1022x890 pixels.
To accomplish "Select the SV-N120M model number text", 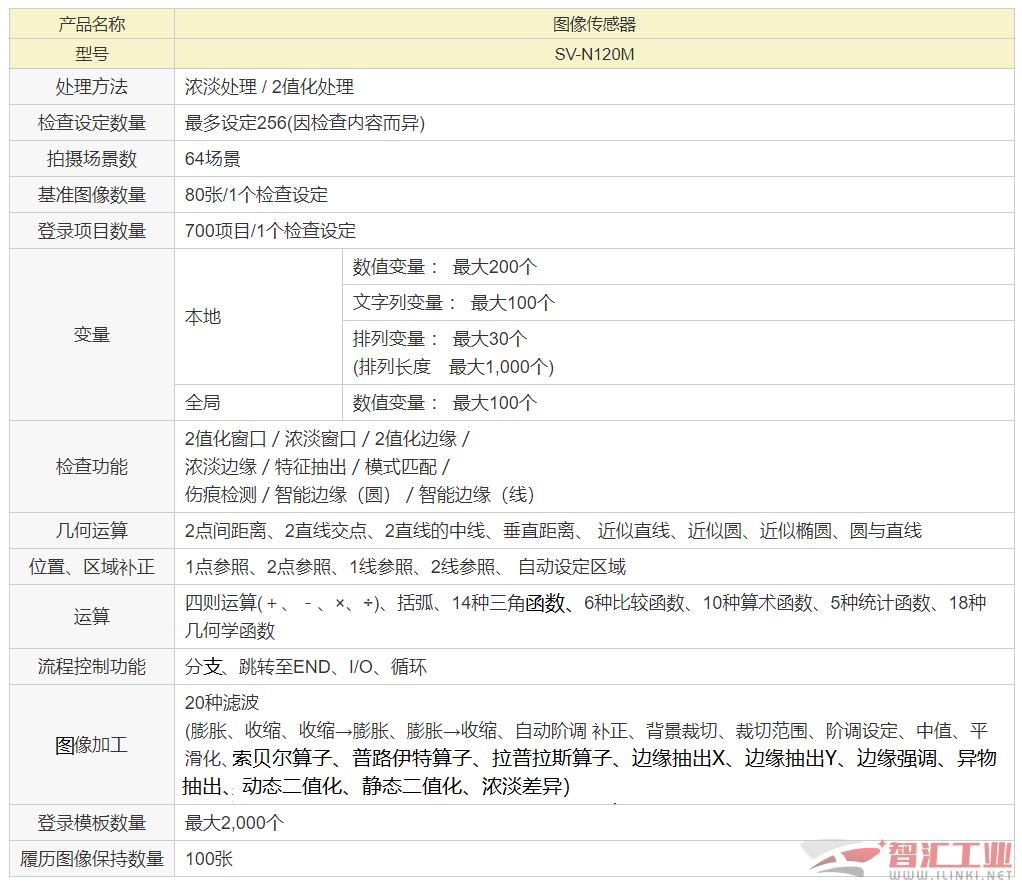I will tap(594, 54).
